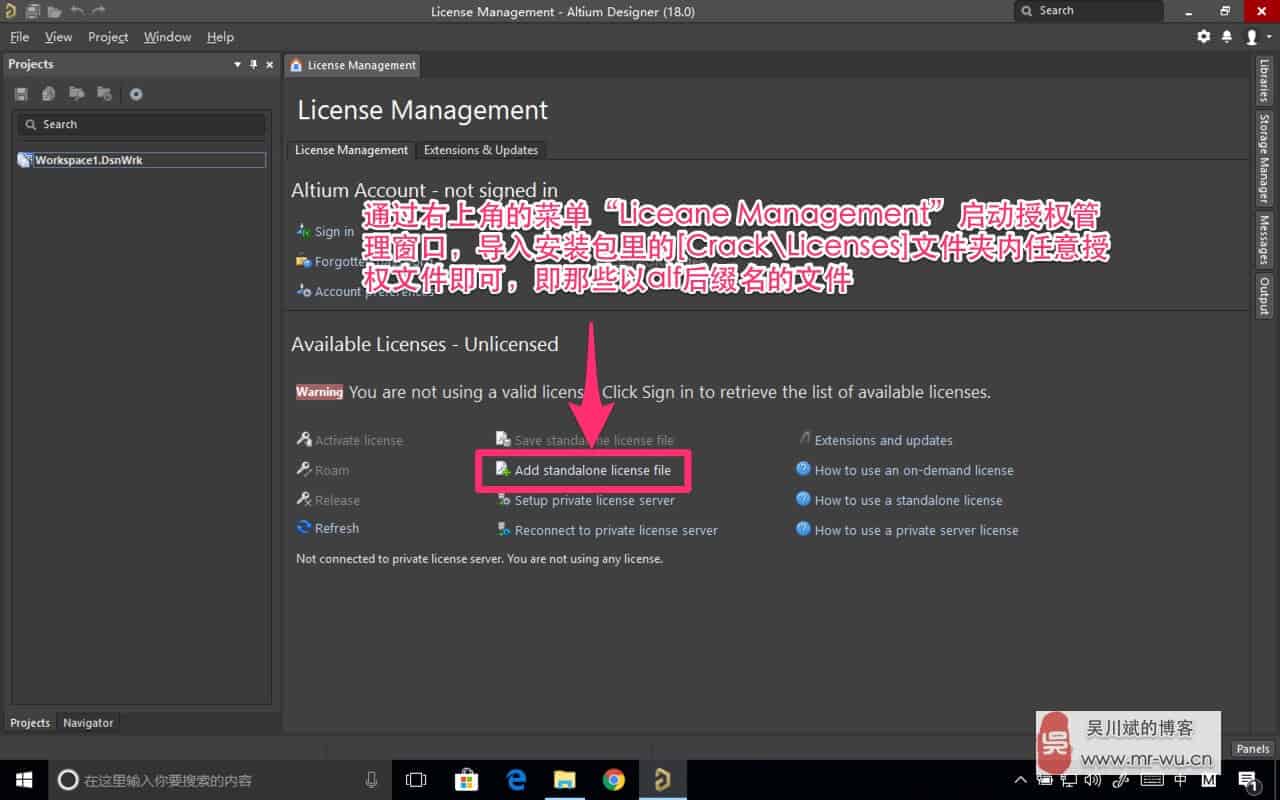Click the save icon in Projects panel toolbar

[x=21, y=94]
